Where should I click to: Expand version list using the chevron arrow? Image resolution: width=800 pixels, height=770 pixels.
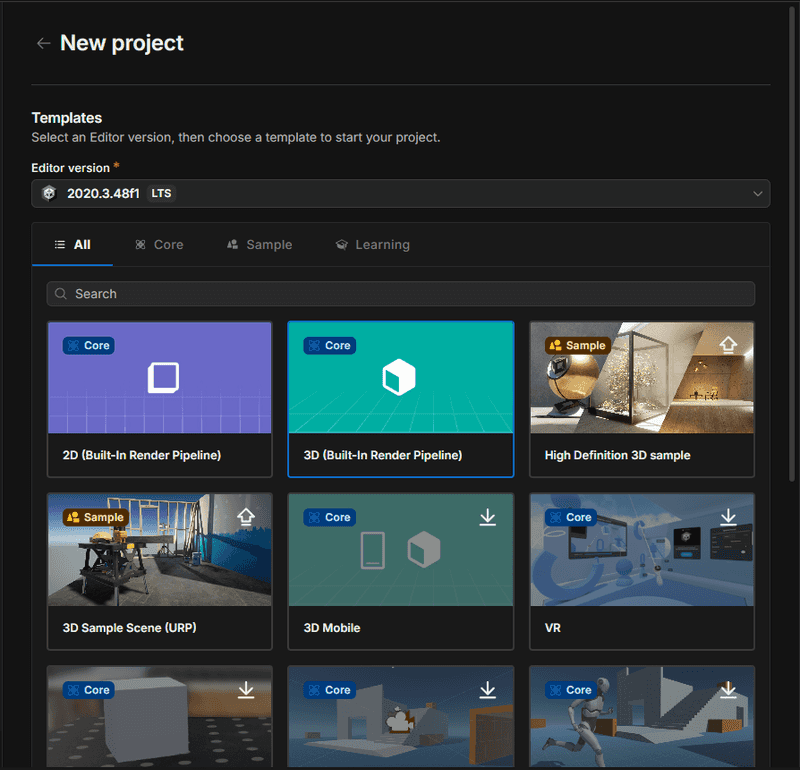tap(757, 194)
